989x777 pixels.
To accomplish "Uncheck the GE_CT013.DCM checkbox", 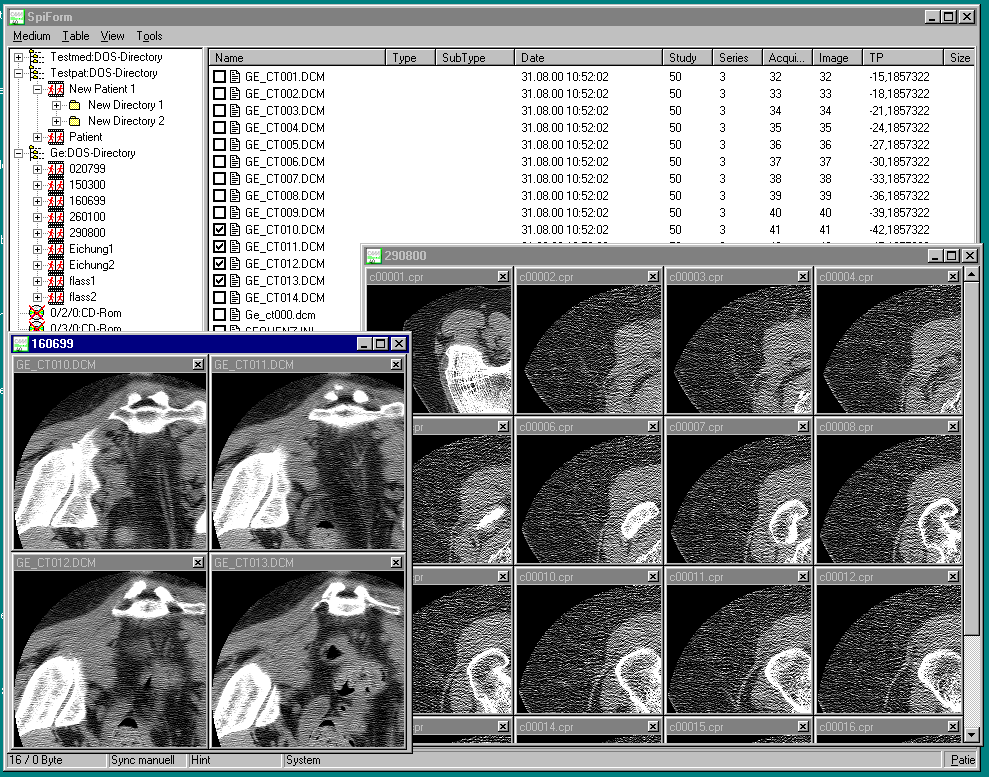I will 219,281.
